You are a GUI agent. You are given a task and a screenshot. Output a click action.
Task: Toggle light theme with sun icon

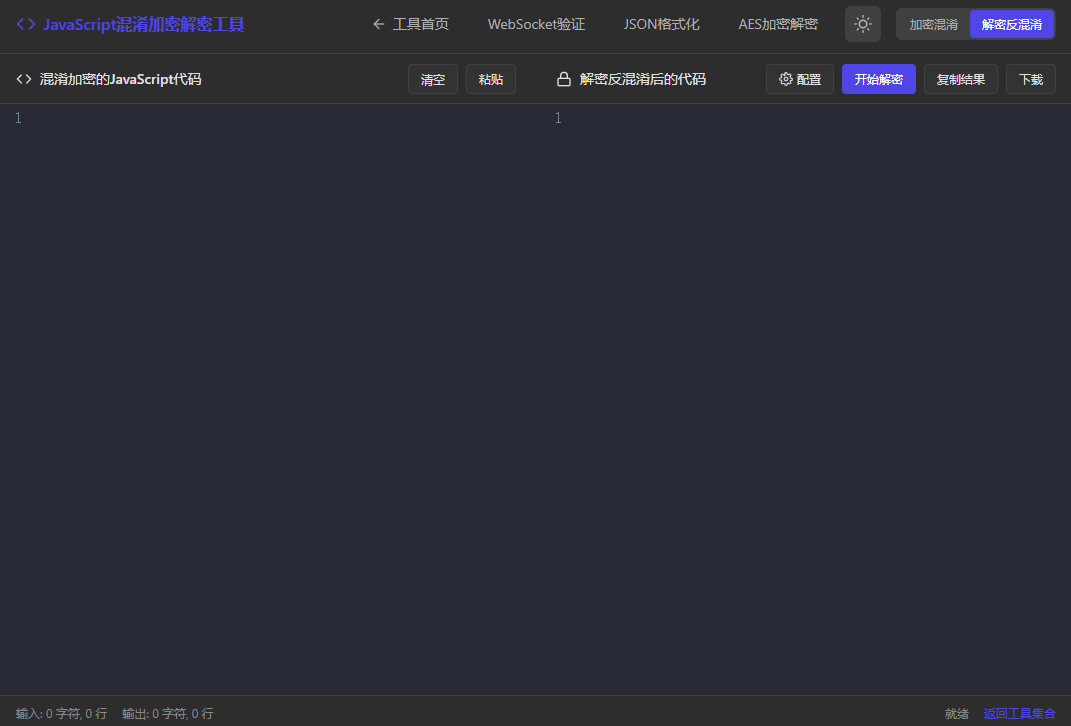862,24
